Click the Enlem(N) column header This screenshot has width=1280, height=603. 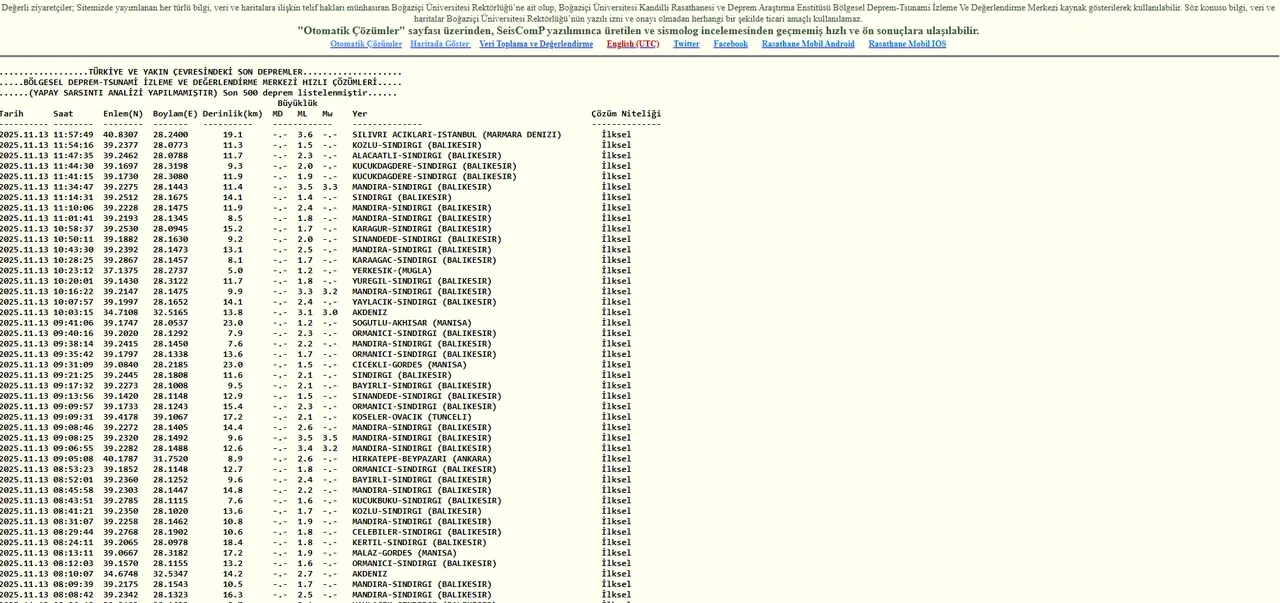[x=123, y=114]
